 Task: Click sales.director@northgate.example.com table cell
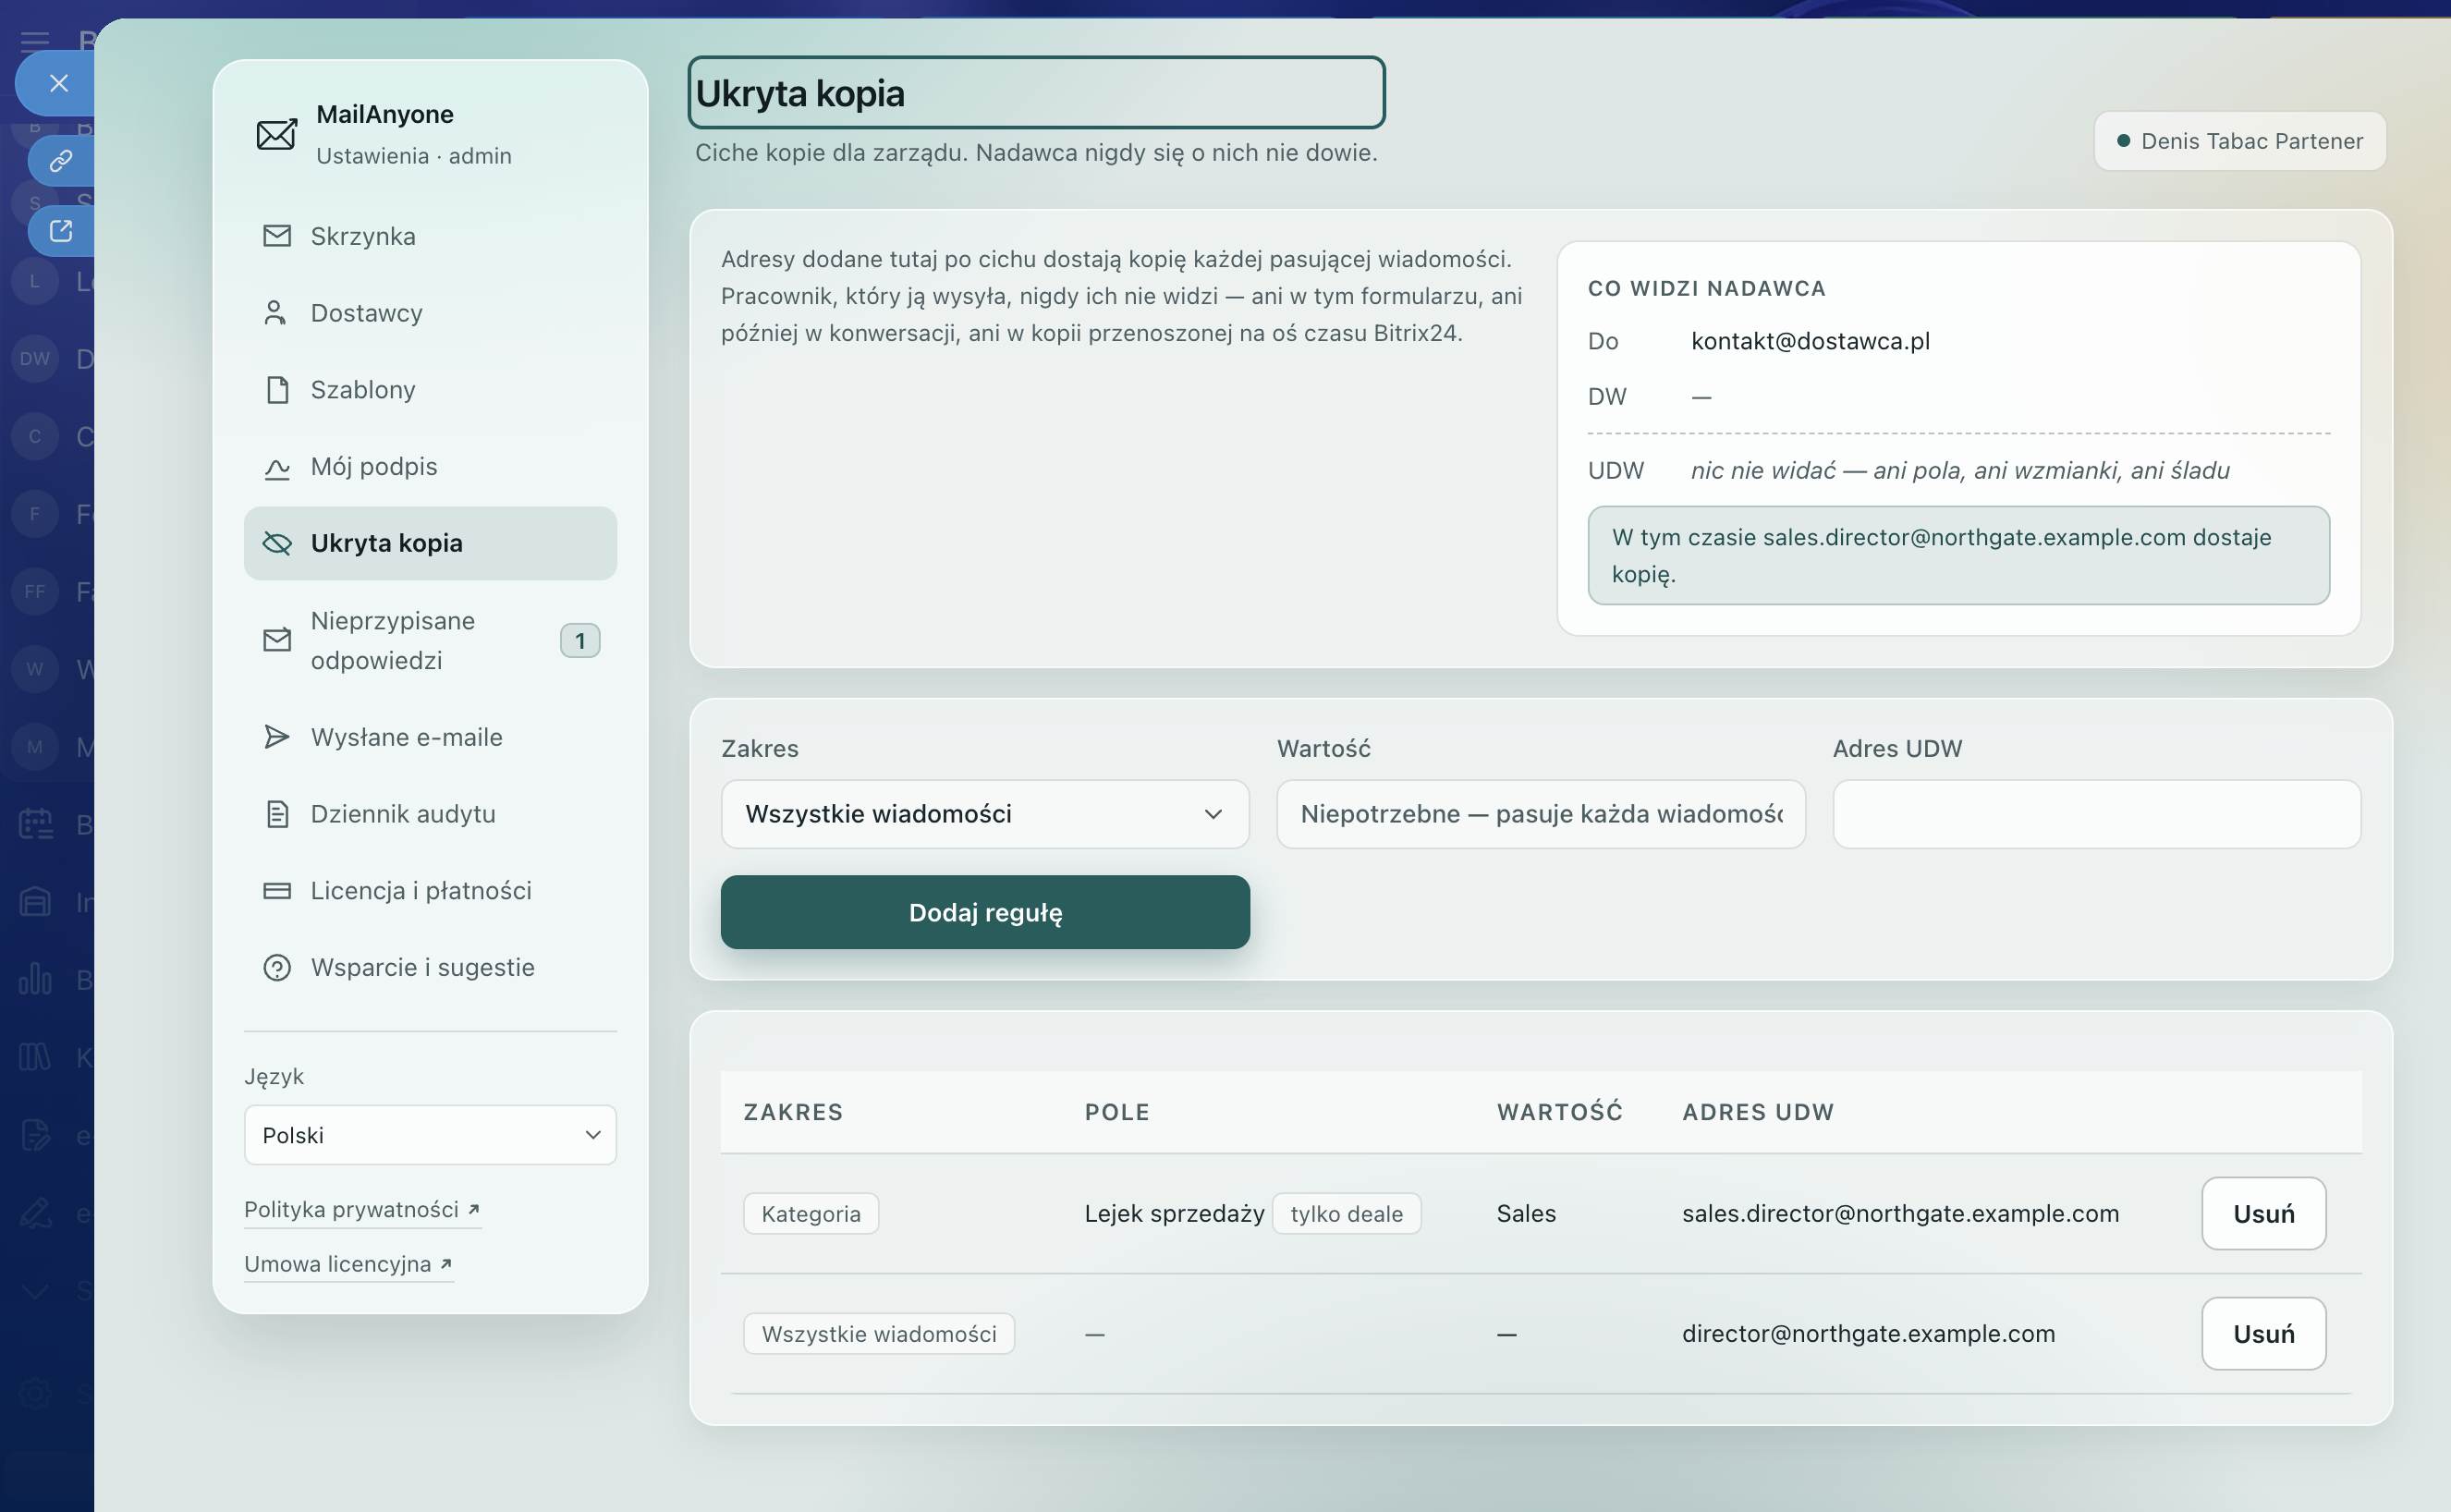(1900, 1213)
